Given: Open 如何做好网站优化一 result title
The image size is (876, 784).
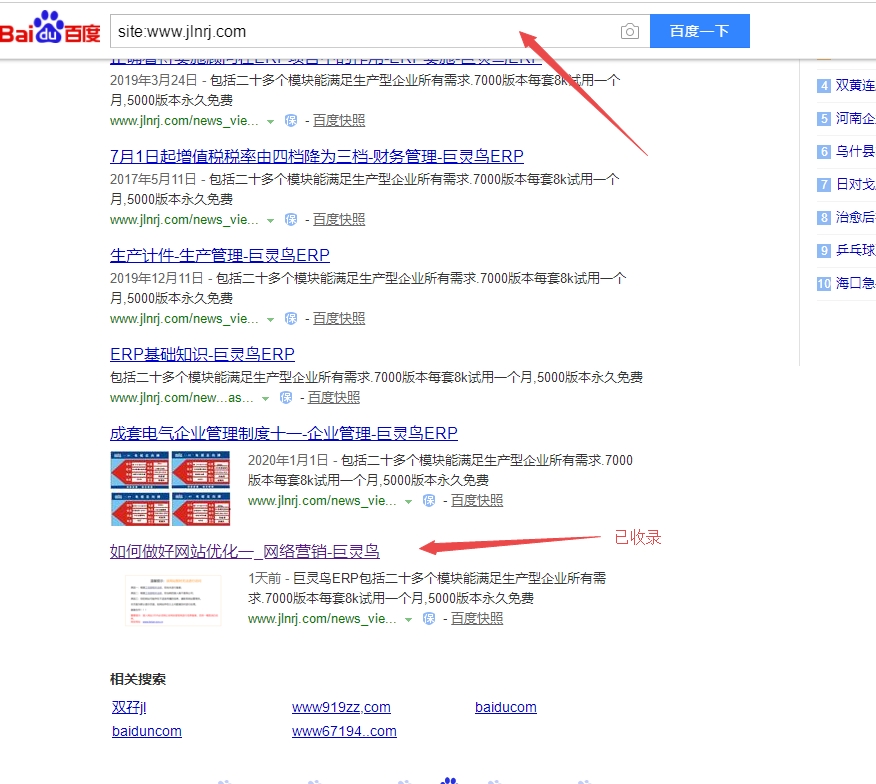Looking at the screenshot, I should [244, 551].
